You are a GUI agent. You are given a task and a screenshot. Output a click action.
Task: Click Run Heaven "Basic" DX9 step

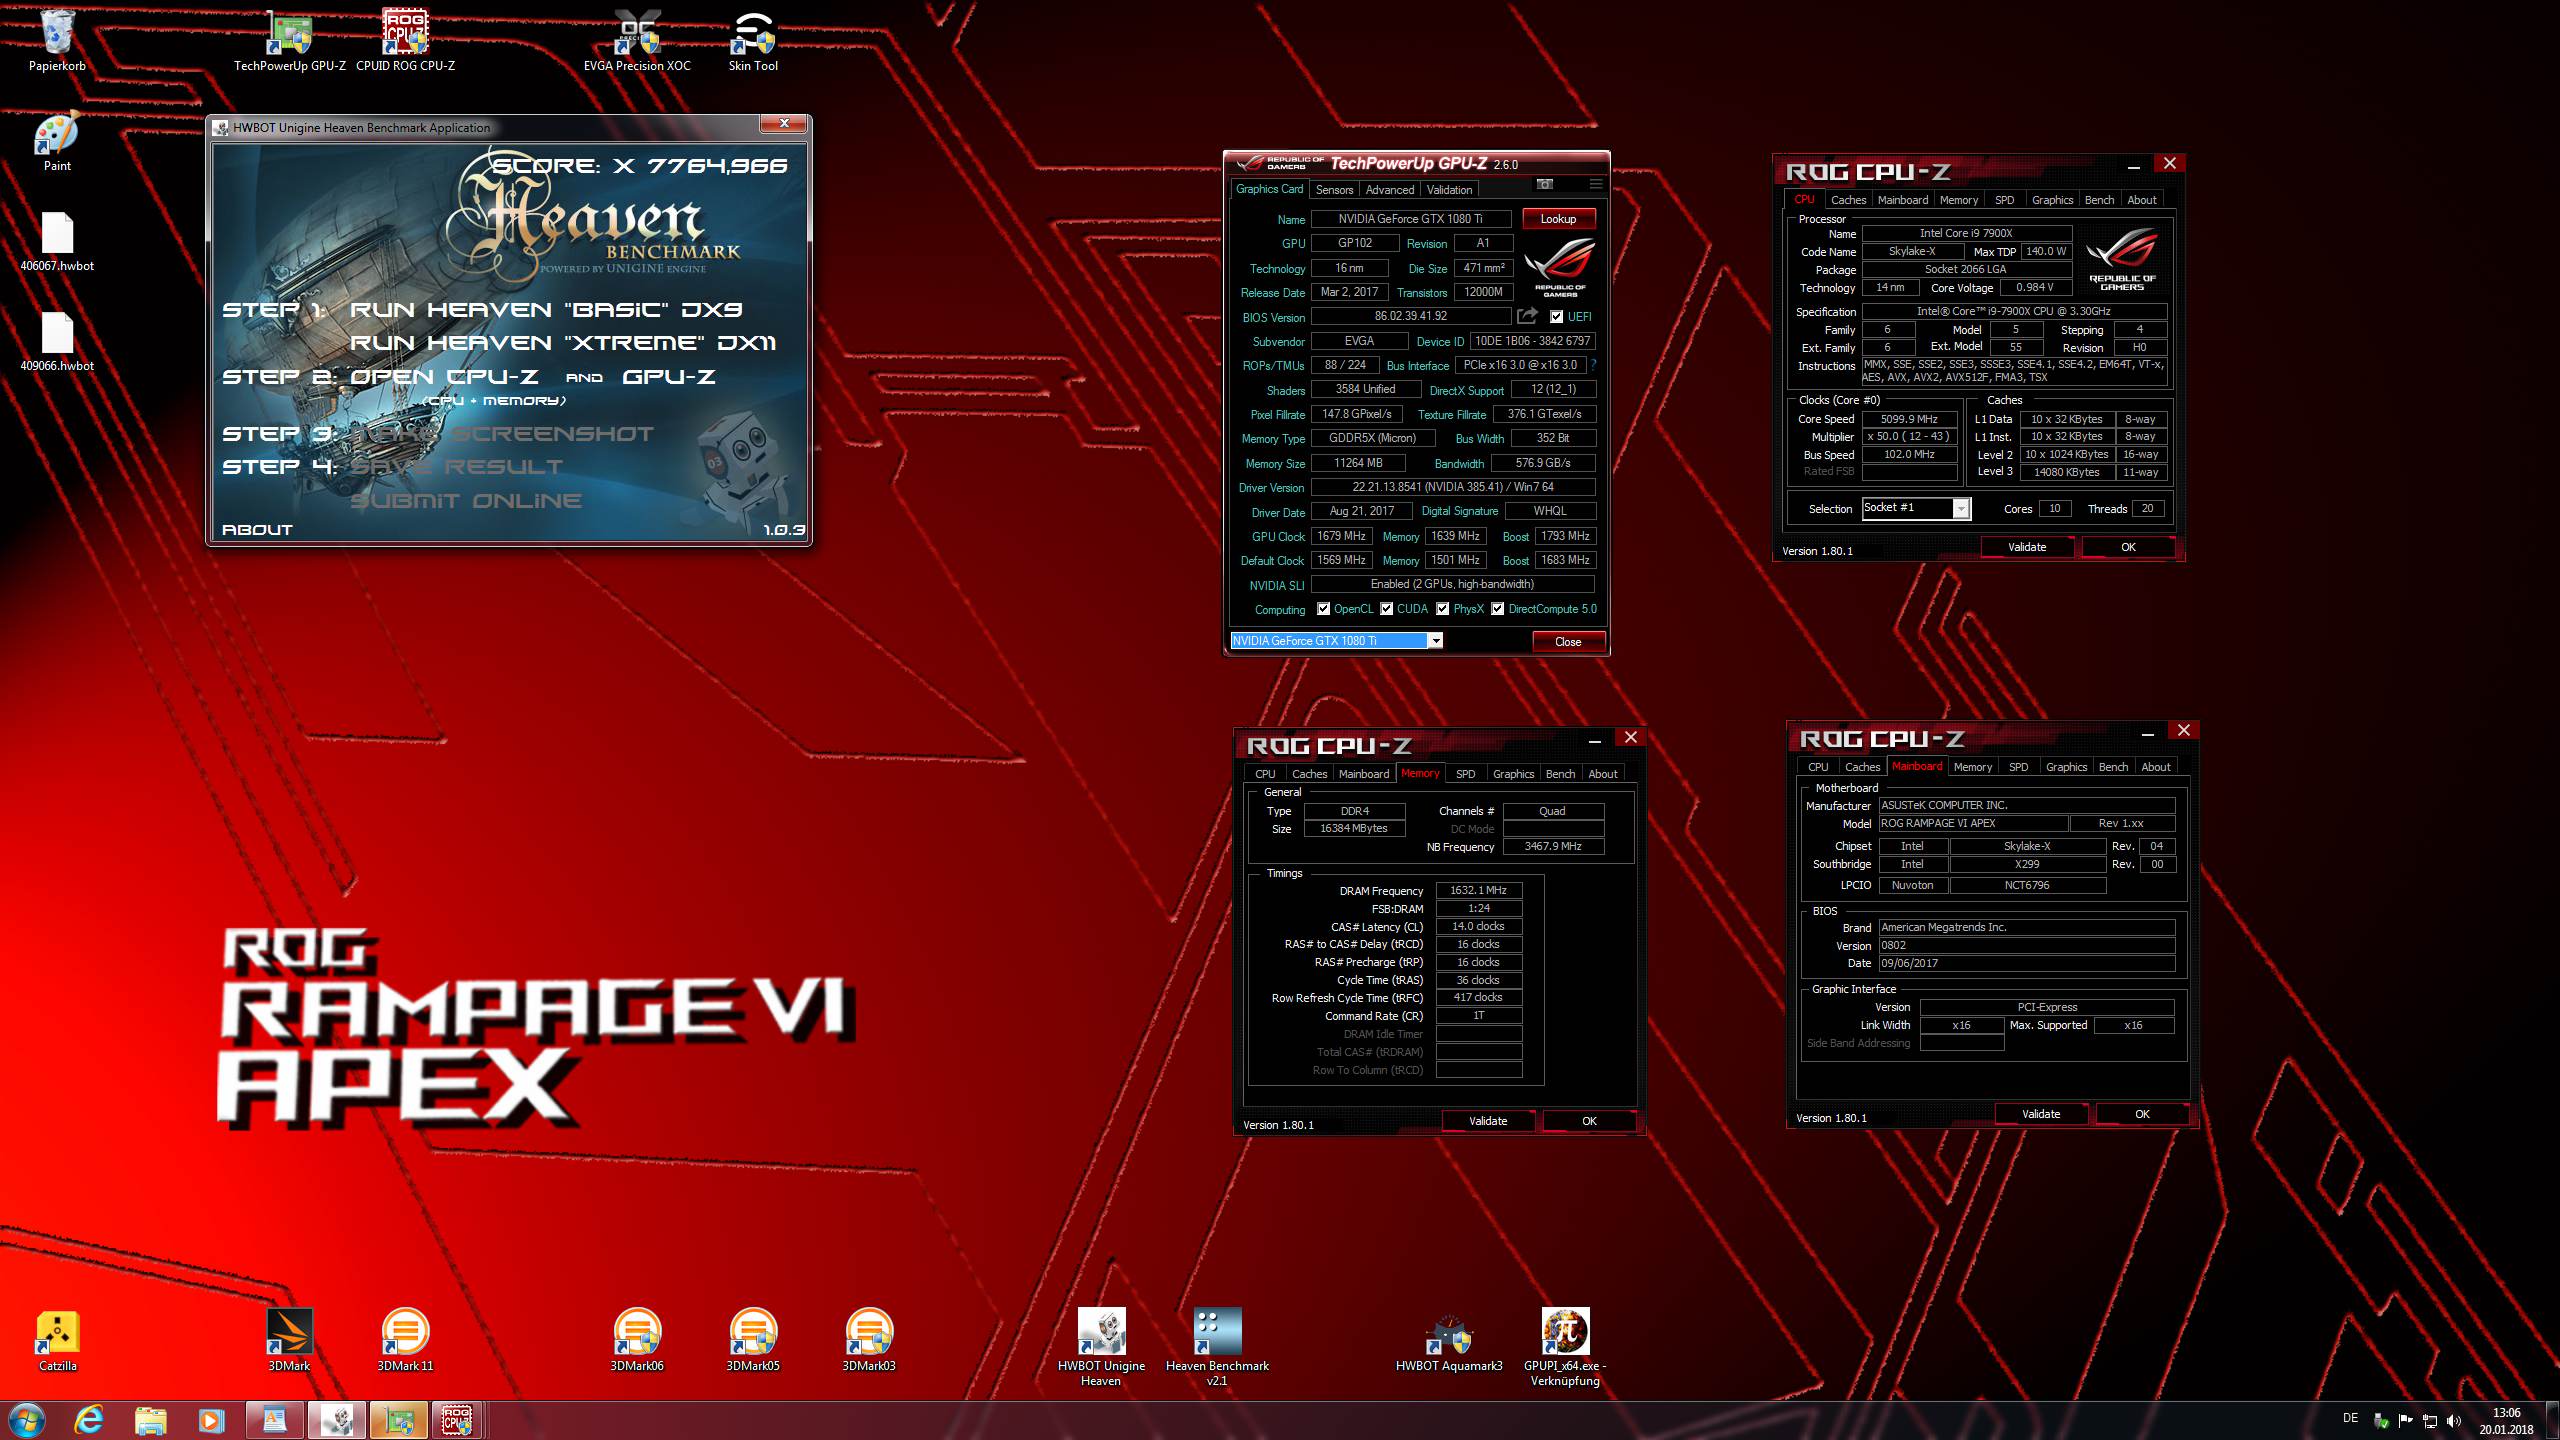pyautogui.click(x=546, y=310)
